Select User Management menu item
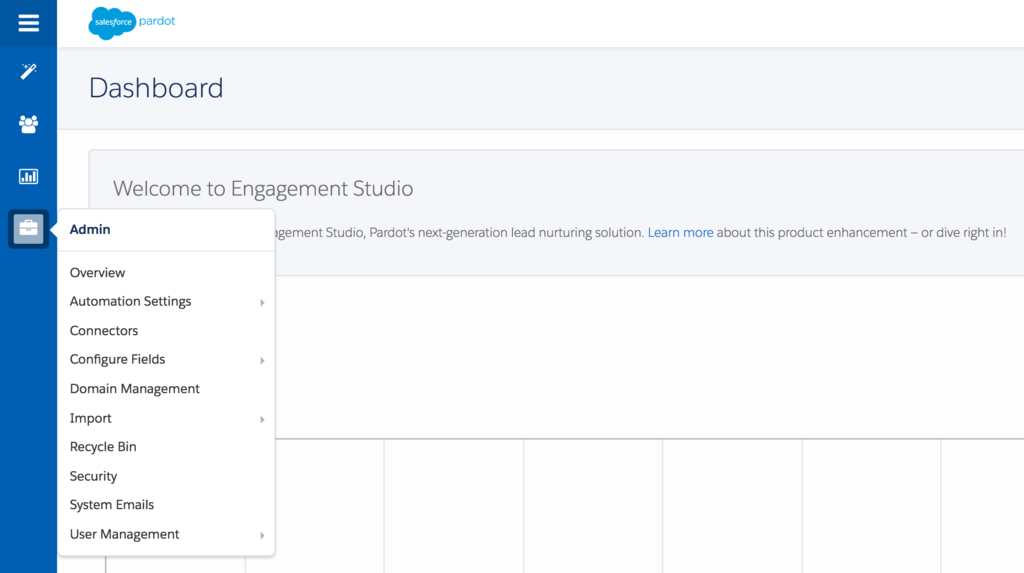Screen dimensions: 1024x573 coord(124,534)
